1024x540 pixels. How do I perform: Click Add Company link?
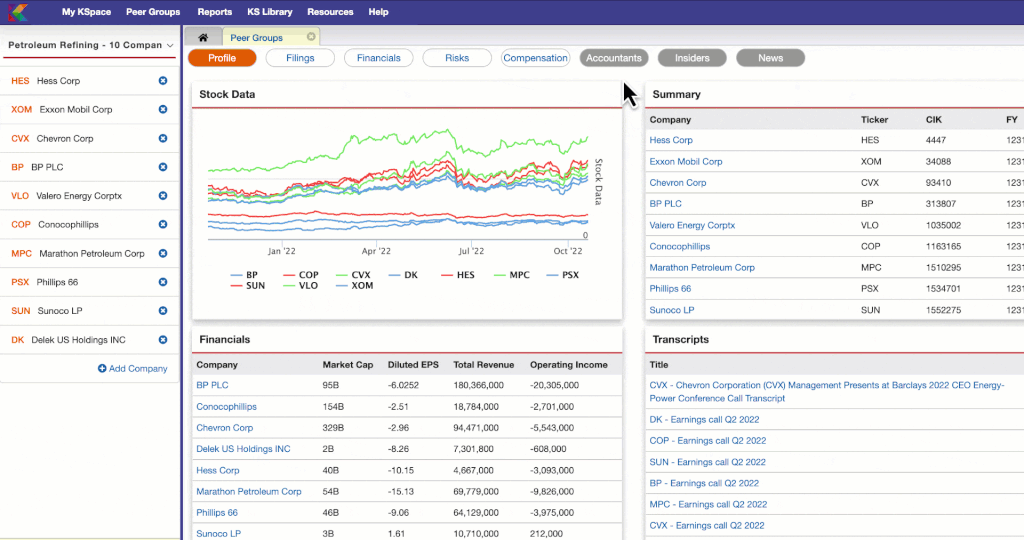coord(133,368)
